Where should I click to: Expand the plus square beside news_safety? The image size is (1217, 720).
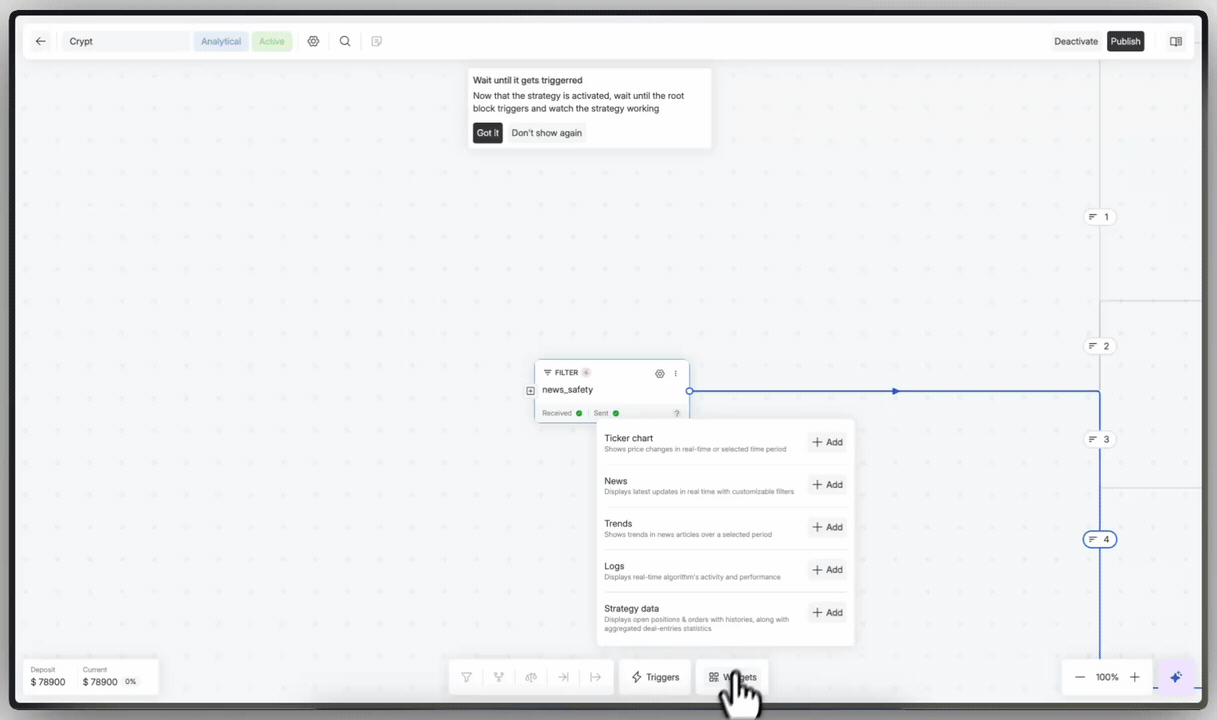[531, 391]
